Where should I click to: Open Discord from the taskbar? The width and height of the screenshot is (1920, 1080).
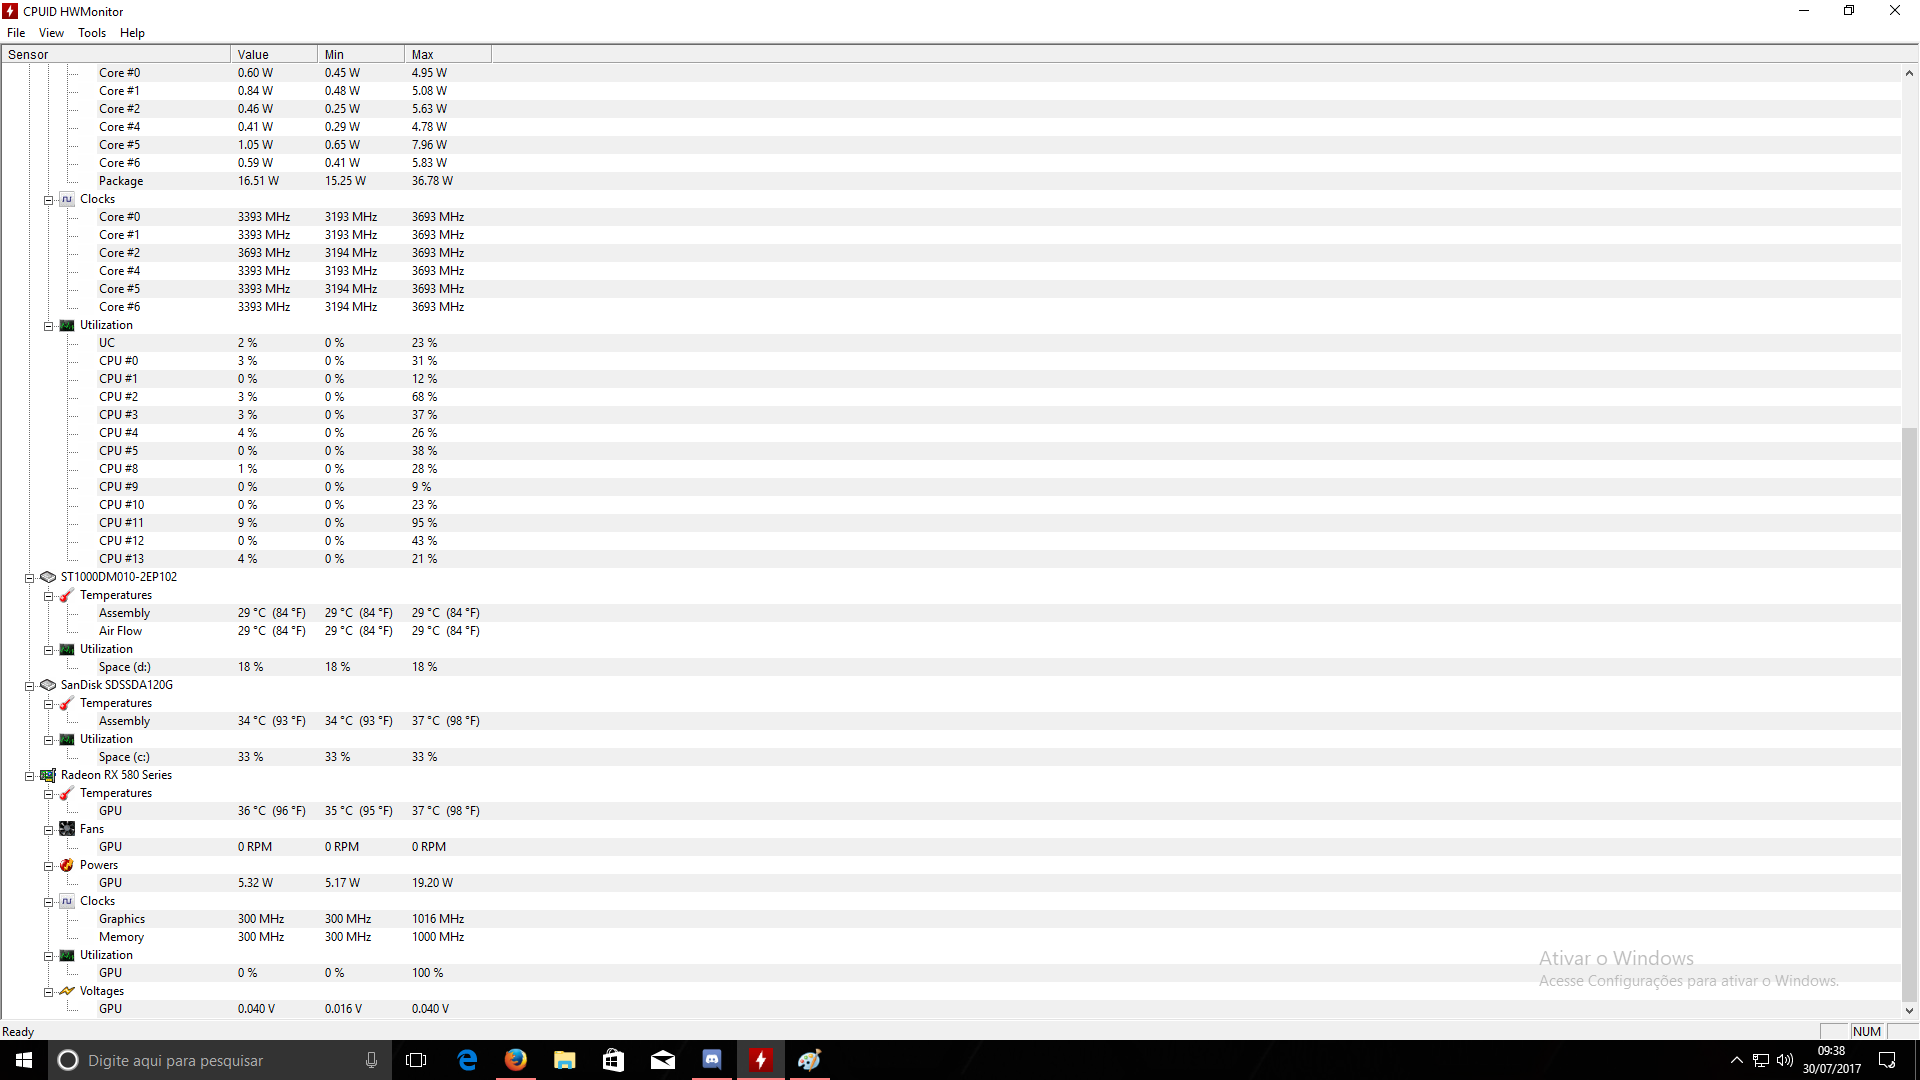[712, 1060]
